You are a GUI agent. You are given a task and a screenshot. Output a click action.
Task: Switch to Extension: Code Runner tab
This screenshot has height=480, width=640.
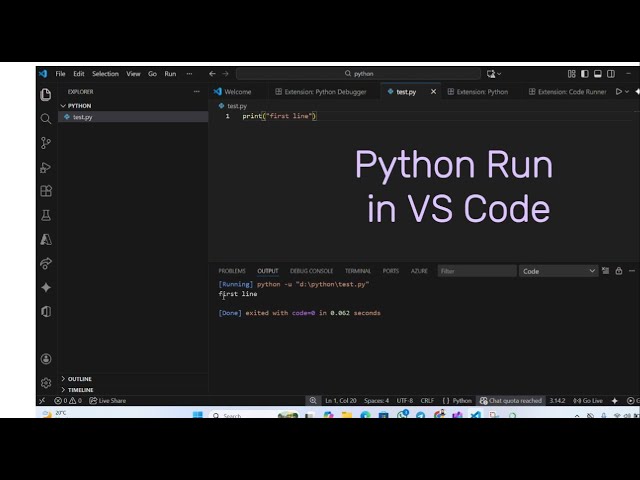point(567,92)
